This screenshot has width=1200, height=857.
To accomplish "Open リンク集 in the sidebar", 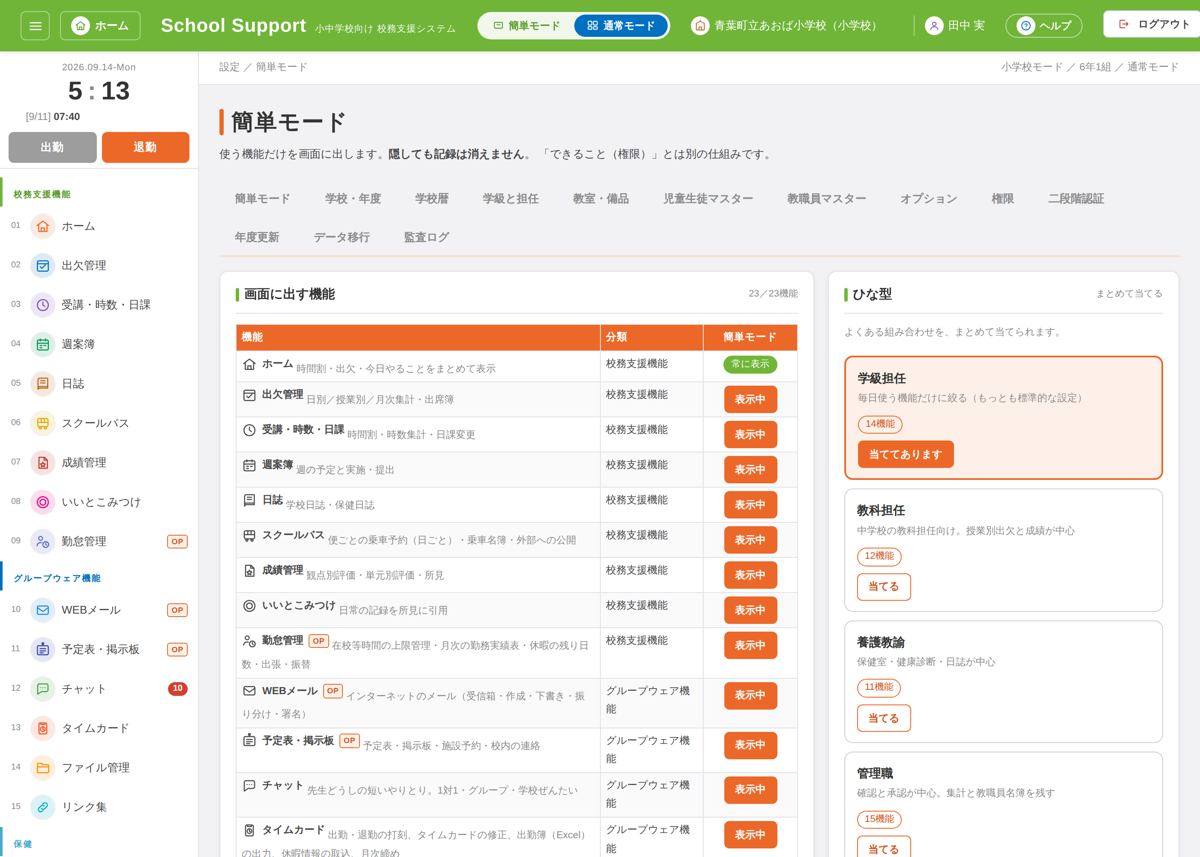I will click(99, 807).
